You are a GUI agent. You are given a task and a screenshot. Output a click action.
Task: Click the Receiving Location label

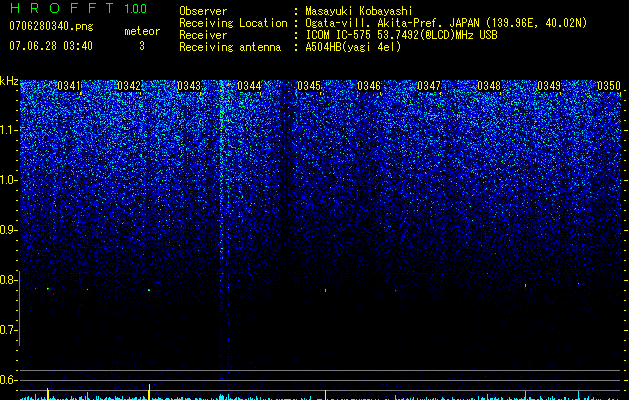coord(233,23)
